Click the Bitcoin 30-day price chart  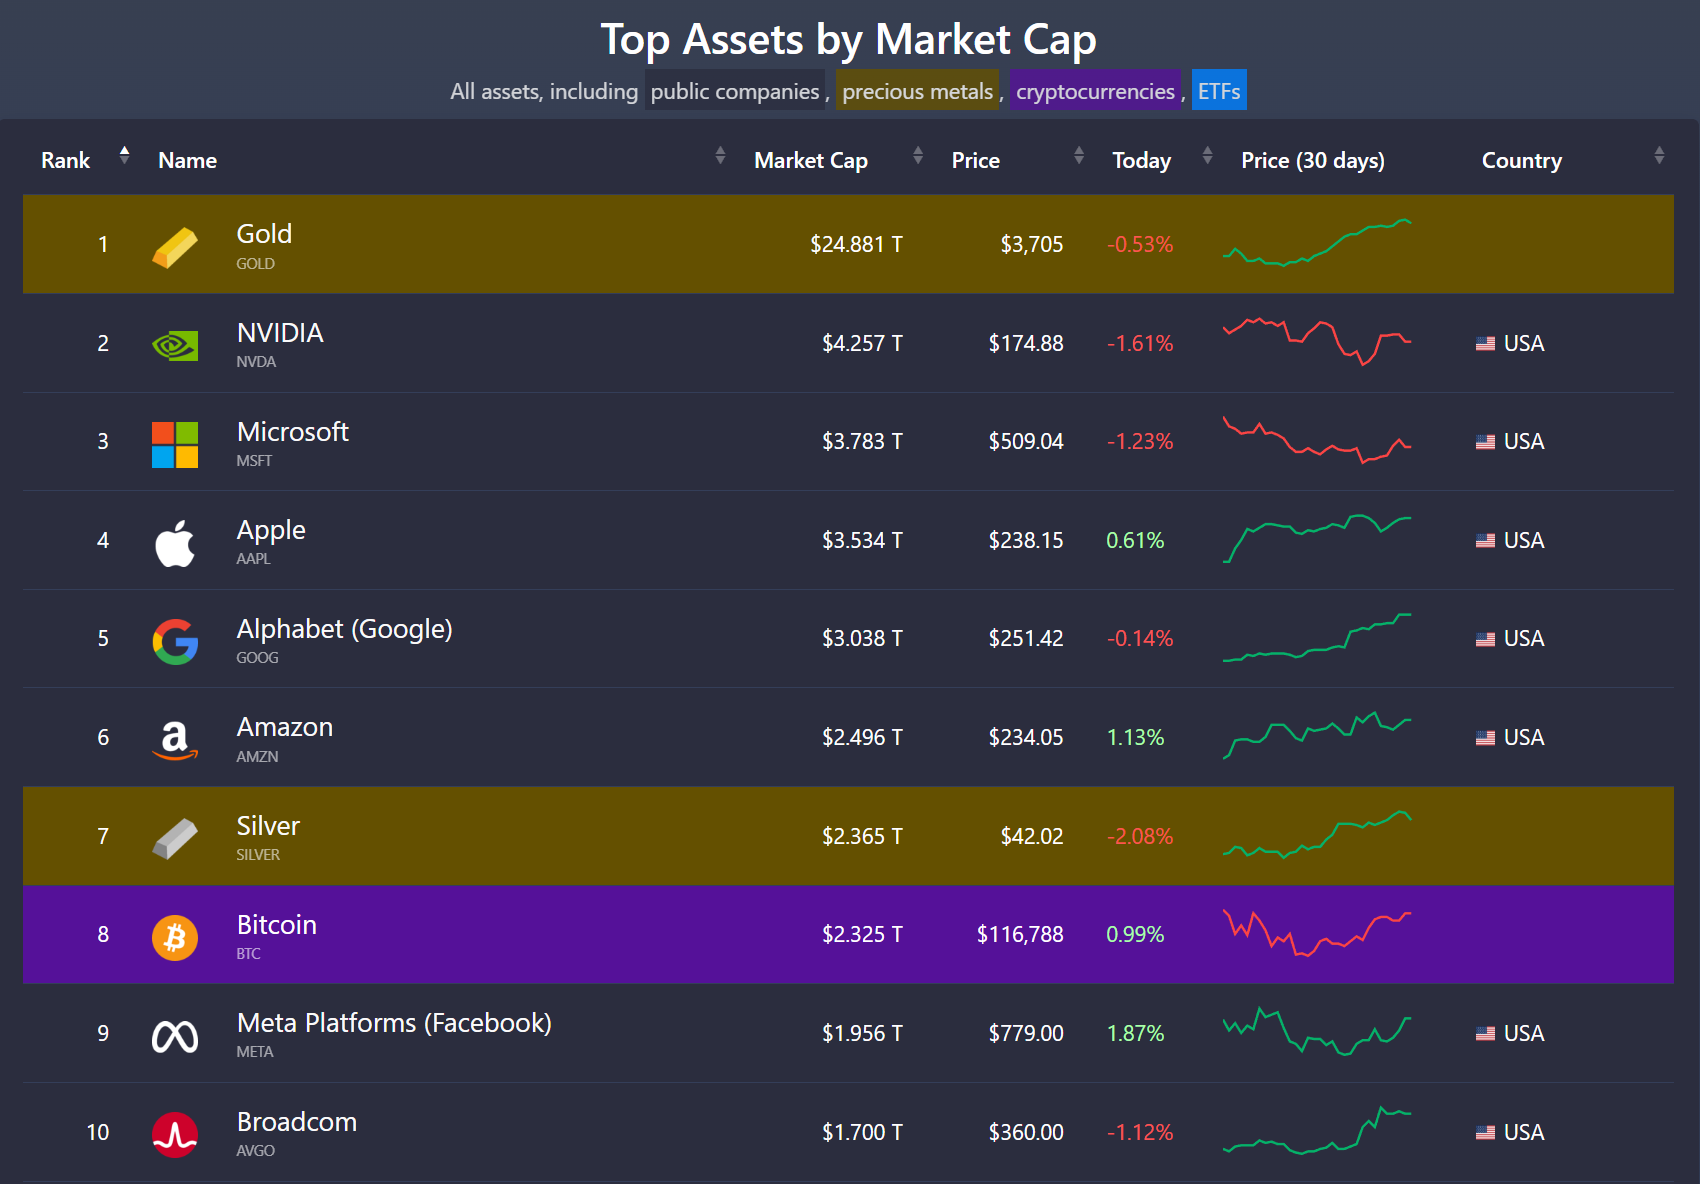point(1316,934)
